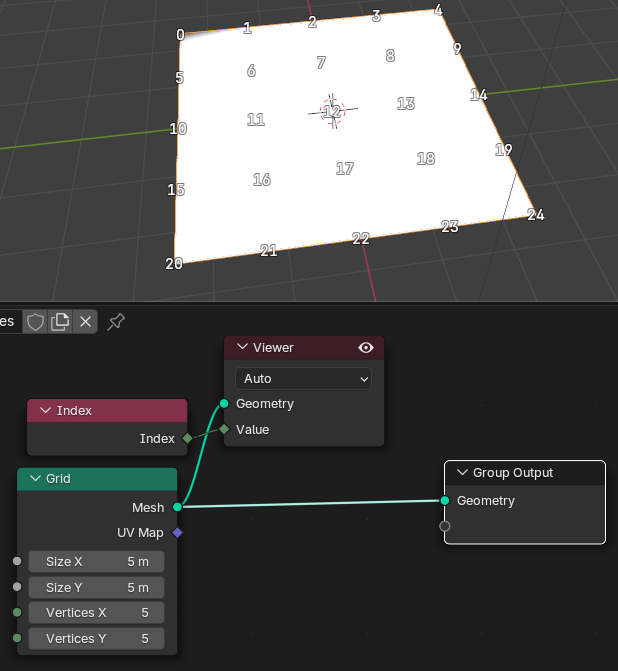Select the Grid node header
618x671 pixels.
97,478
